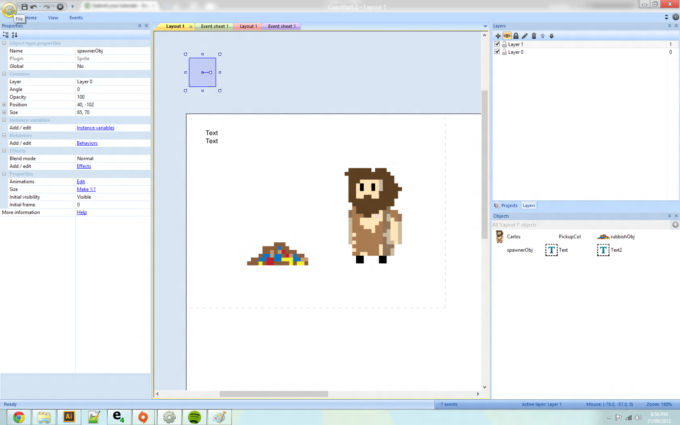Screen dimensions: 680x425
Task: Collapse the Common properties section
Action: pyautogui.click(x=4, y=74)
